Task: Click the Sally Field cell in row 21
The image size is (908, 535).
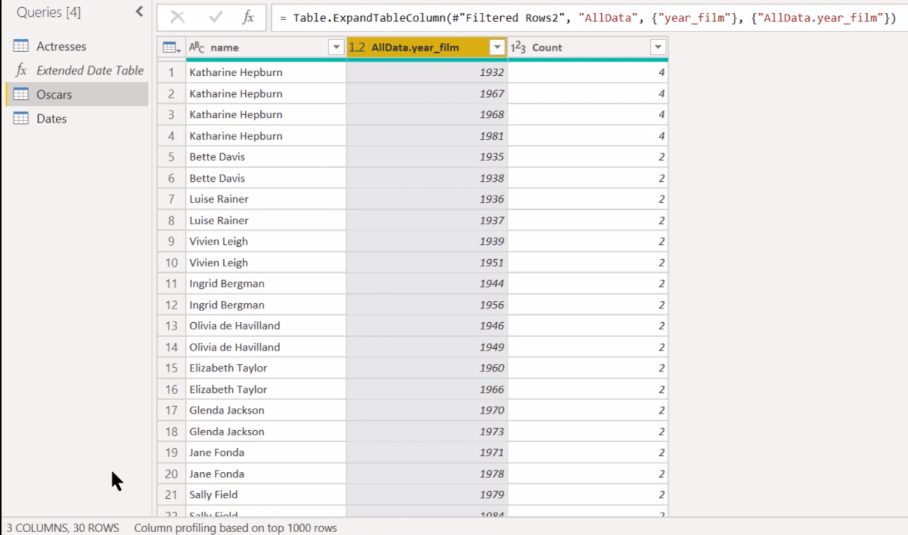Action: coord(266,495)
